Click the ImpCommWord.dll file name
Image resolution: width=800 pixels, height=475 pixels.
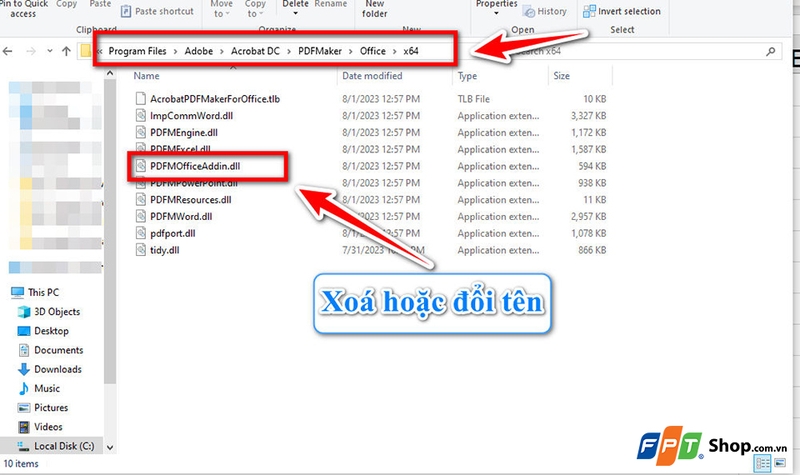(191, 116)
